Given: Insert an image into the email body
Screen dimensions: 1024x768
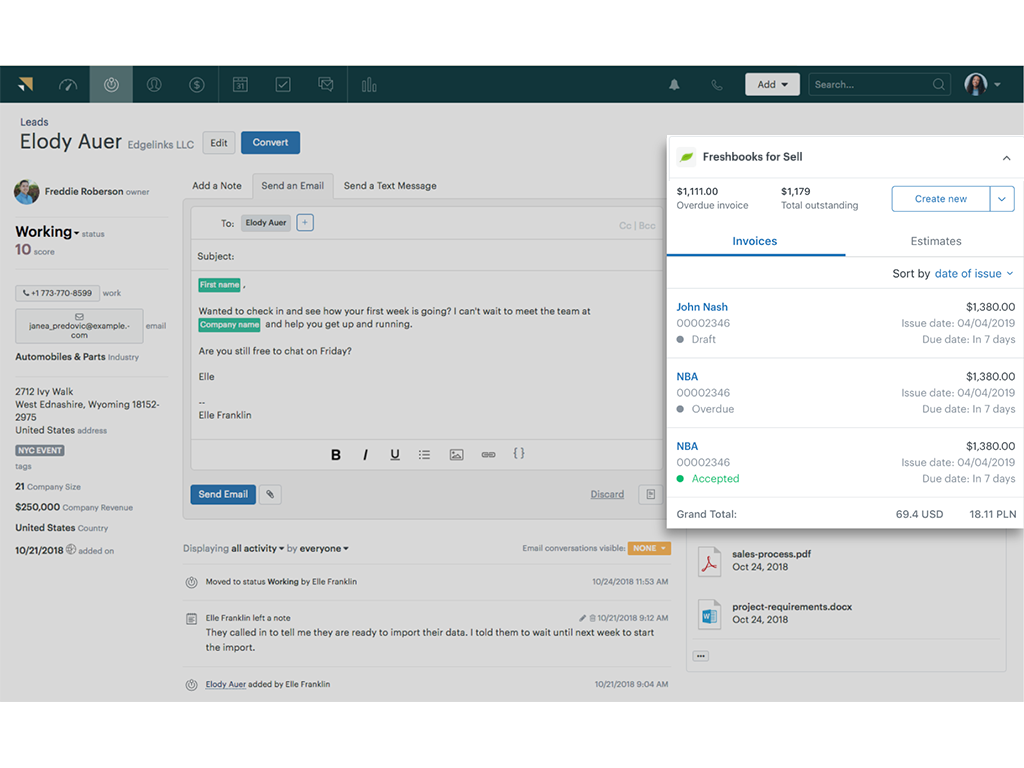Looking at the screenshot, I should (x=456, y=454).
